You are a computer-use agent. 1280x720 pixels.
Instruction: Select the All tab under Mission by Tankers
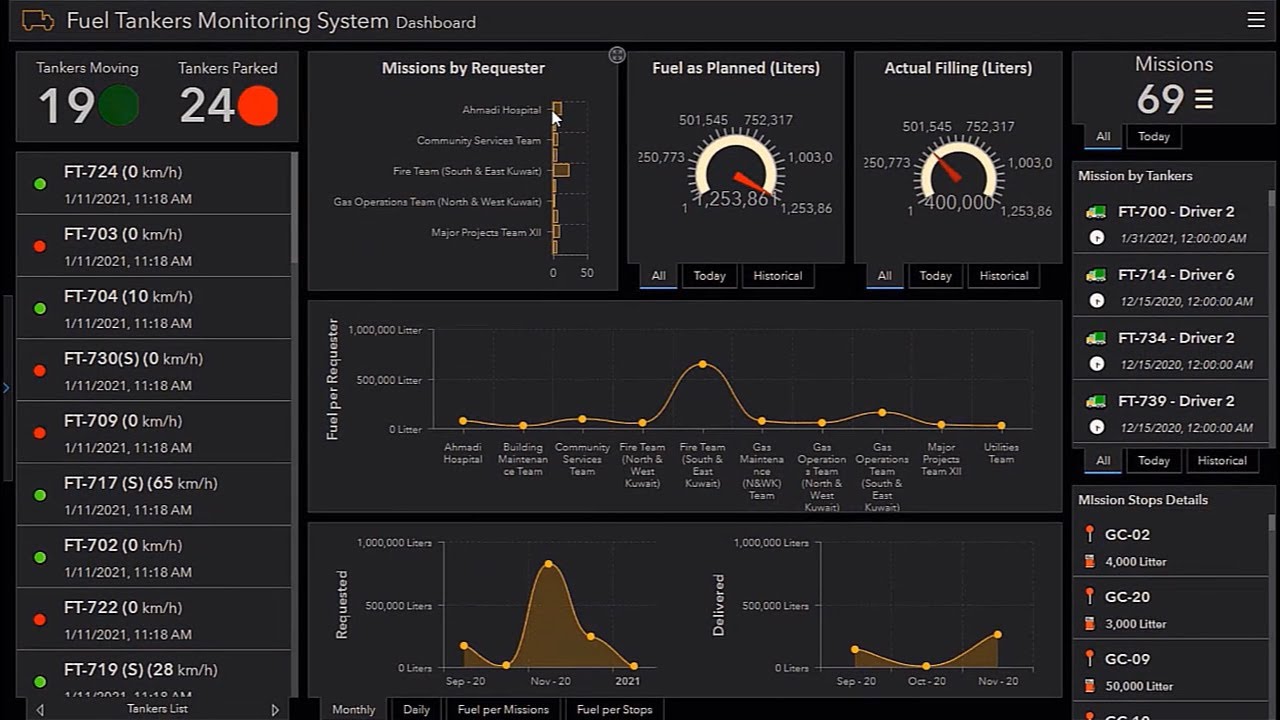pyautogui.click(x=1103, y=461)
